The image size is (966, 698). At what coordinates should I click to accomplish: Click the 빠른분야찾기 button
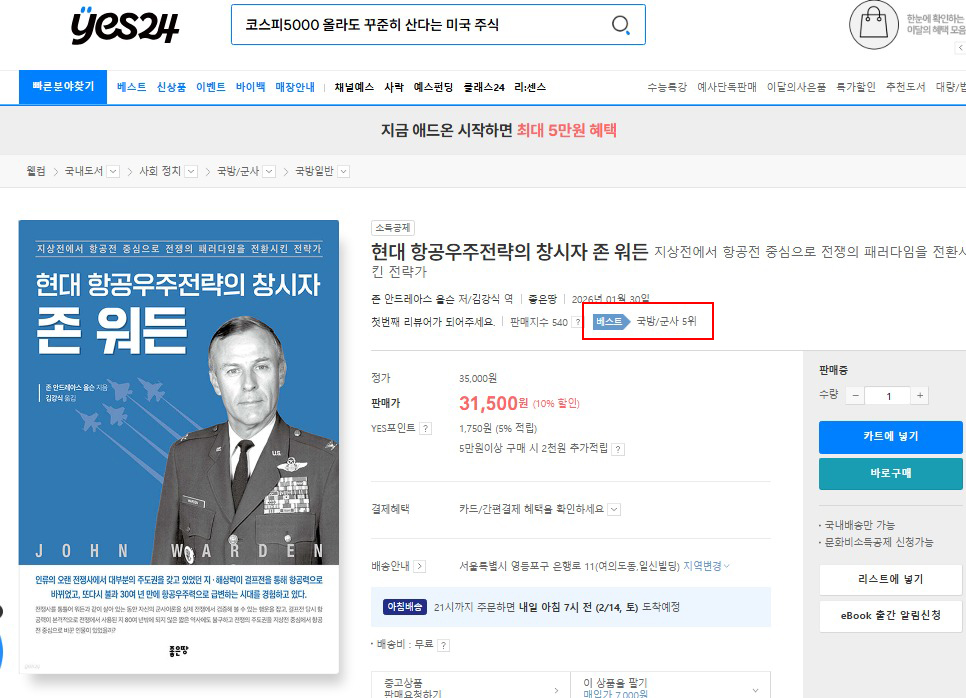click(x=62, y=87)
